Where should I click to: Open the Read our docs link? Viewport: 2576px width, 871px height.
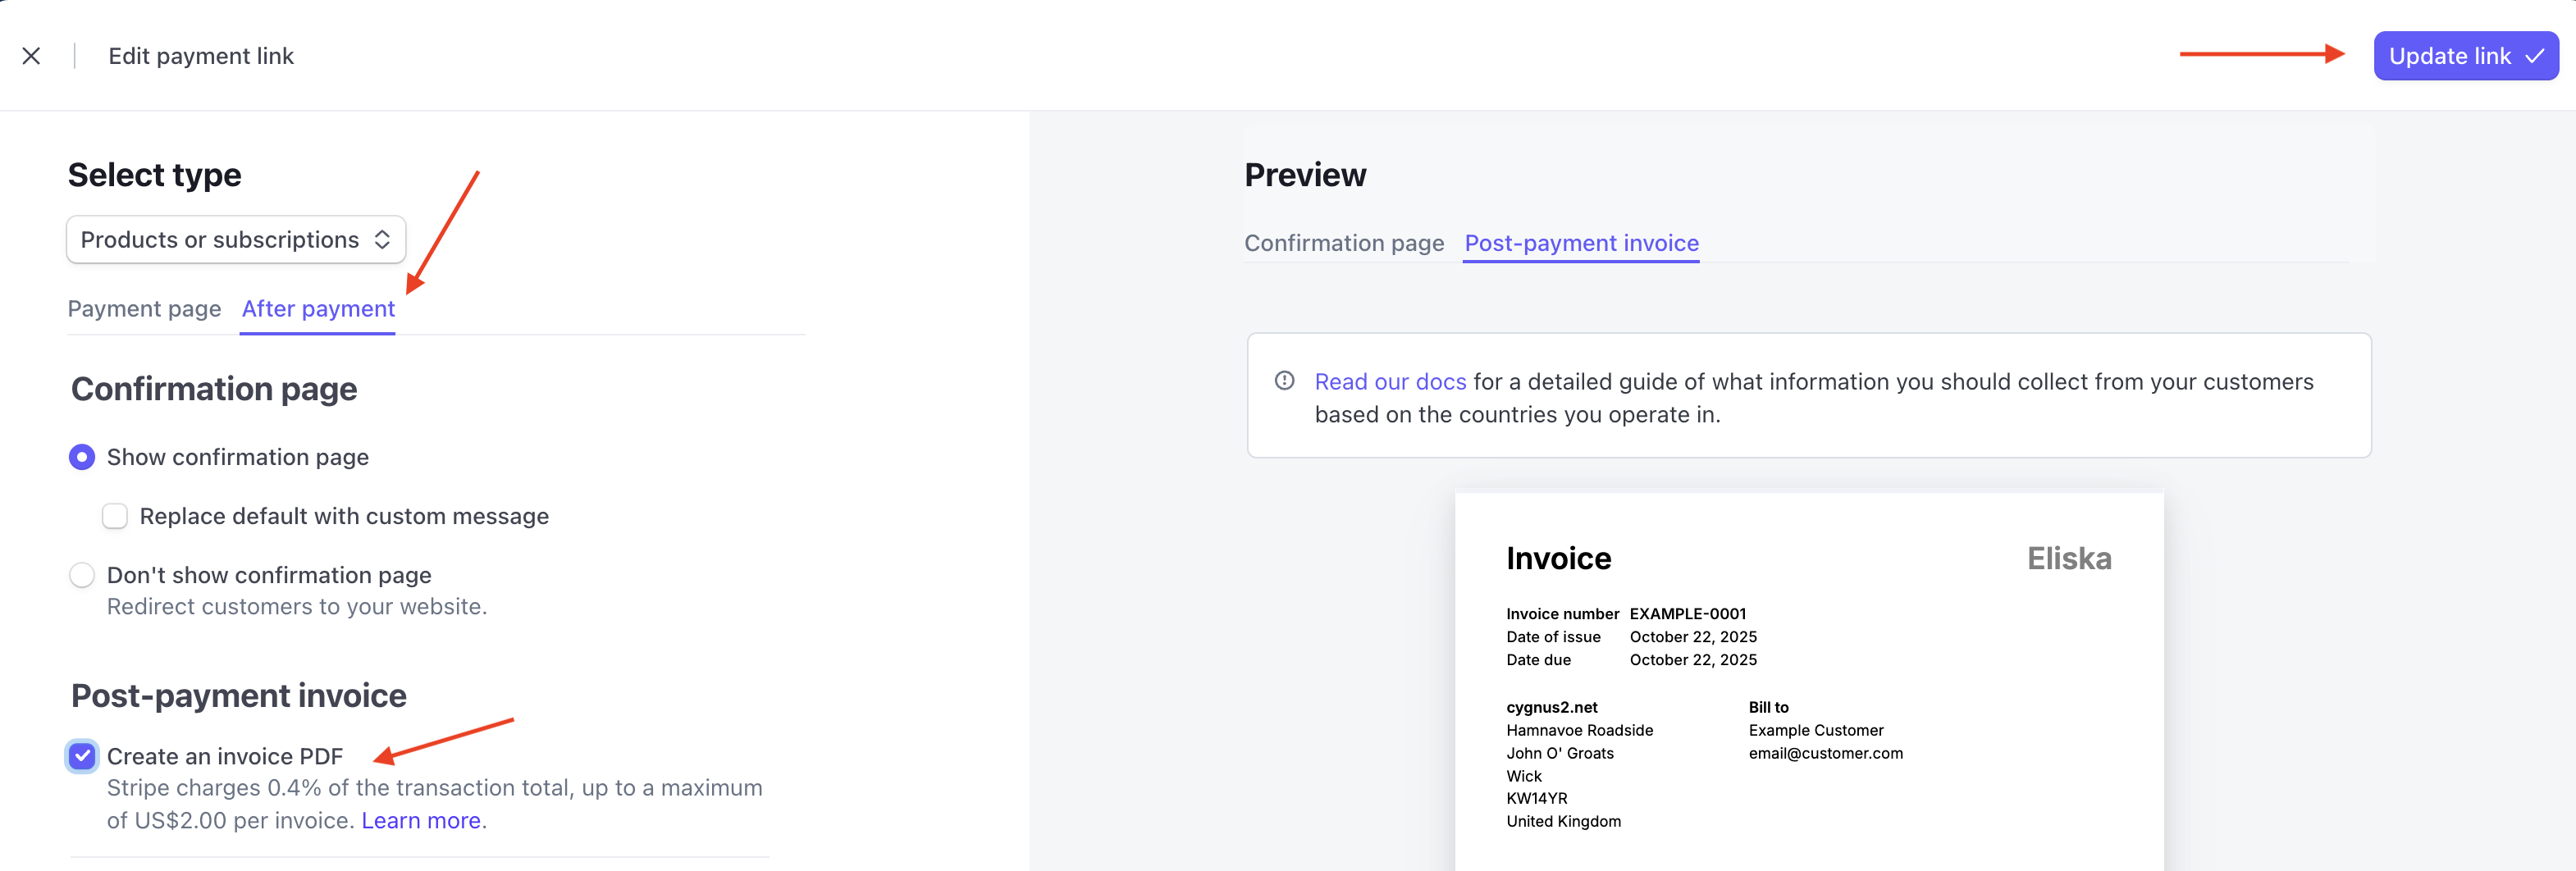(x=1389, y=382)
